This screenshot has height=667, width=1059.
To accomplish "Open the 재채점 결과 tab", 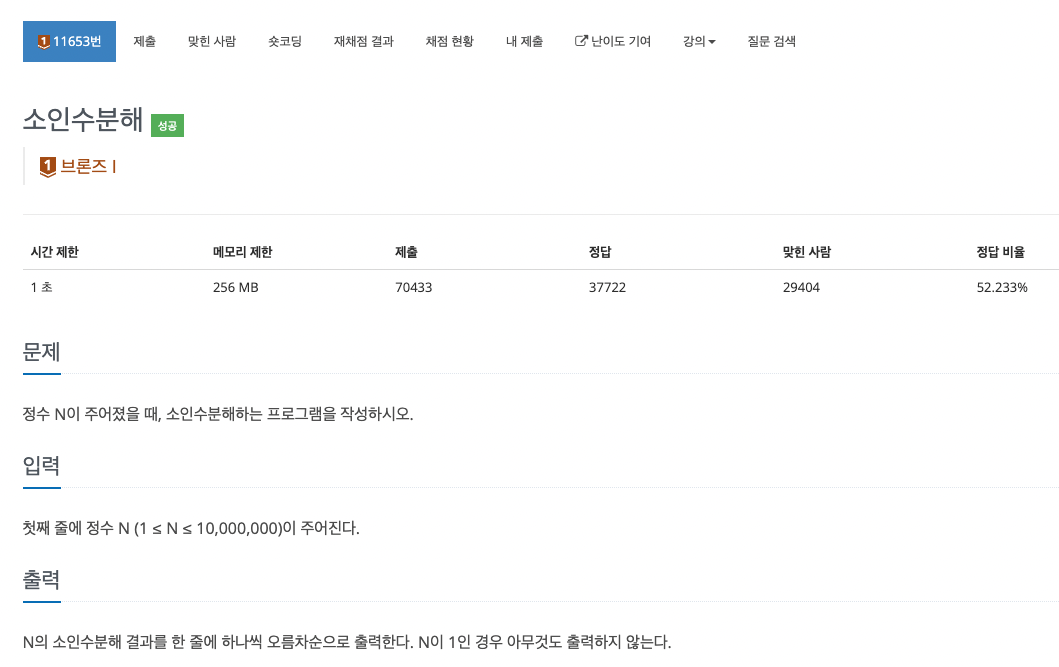I will (x=363, y=41).
